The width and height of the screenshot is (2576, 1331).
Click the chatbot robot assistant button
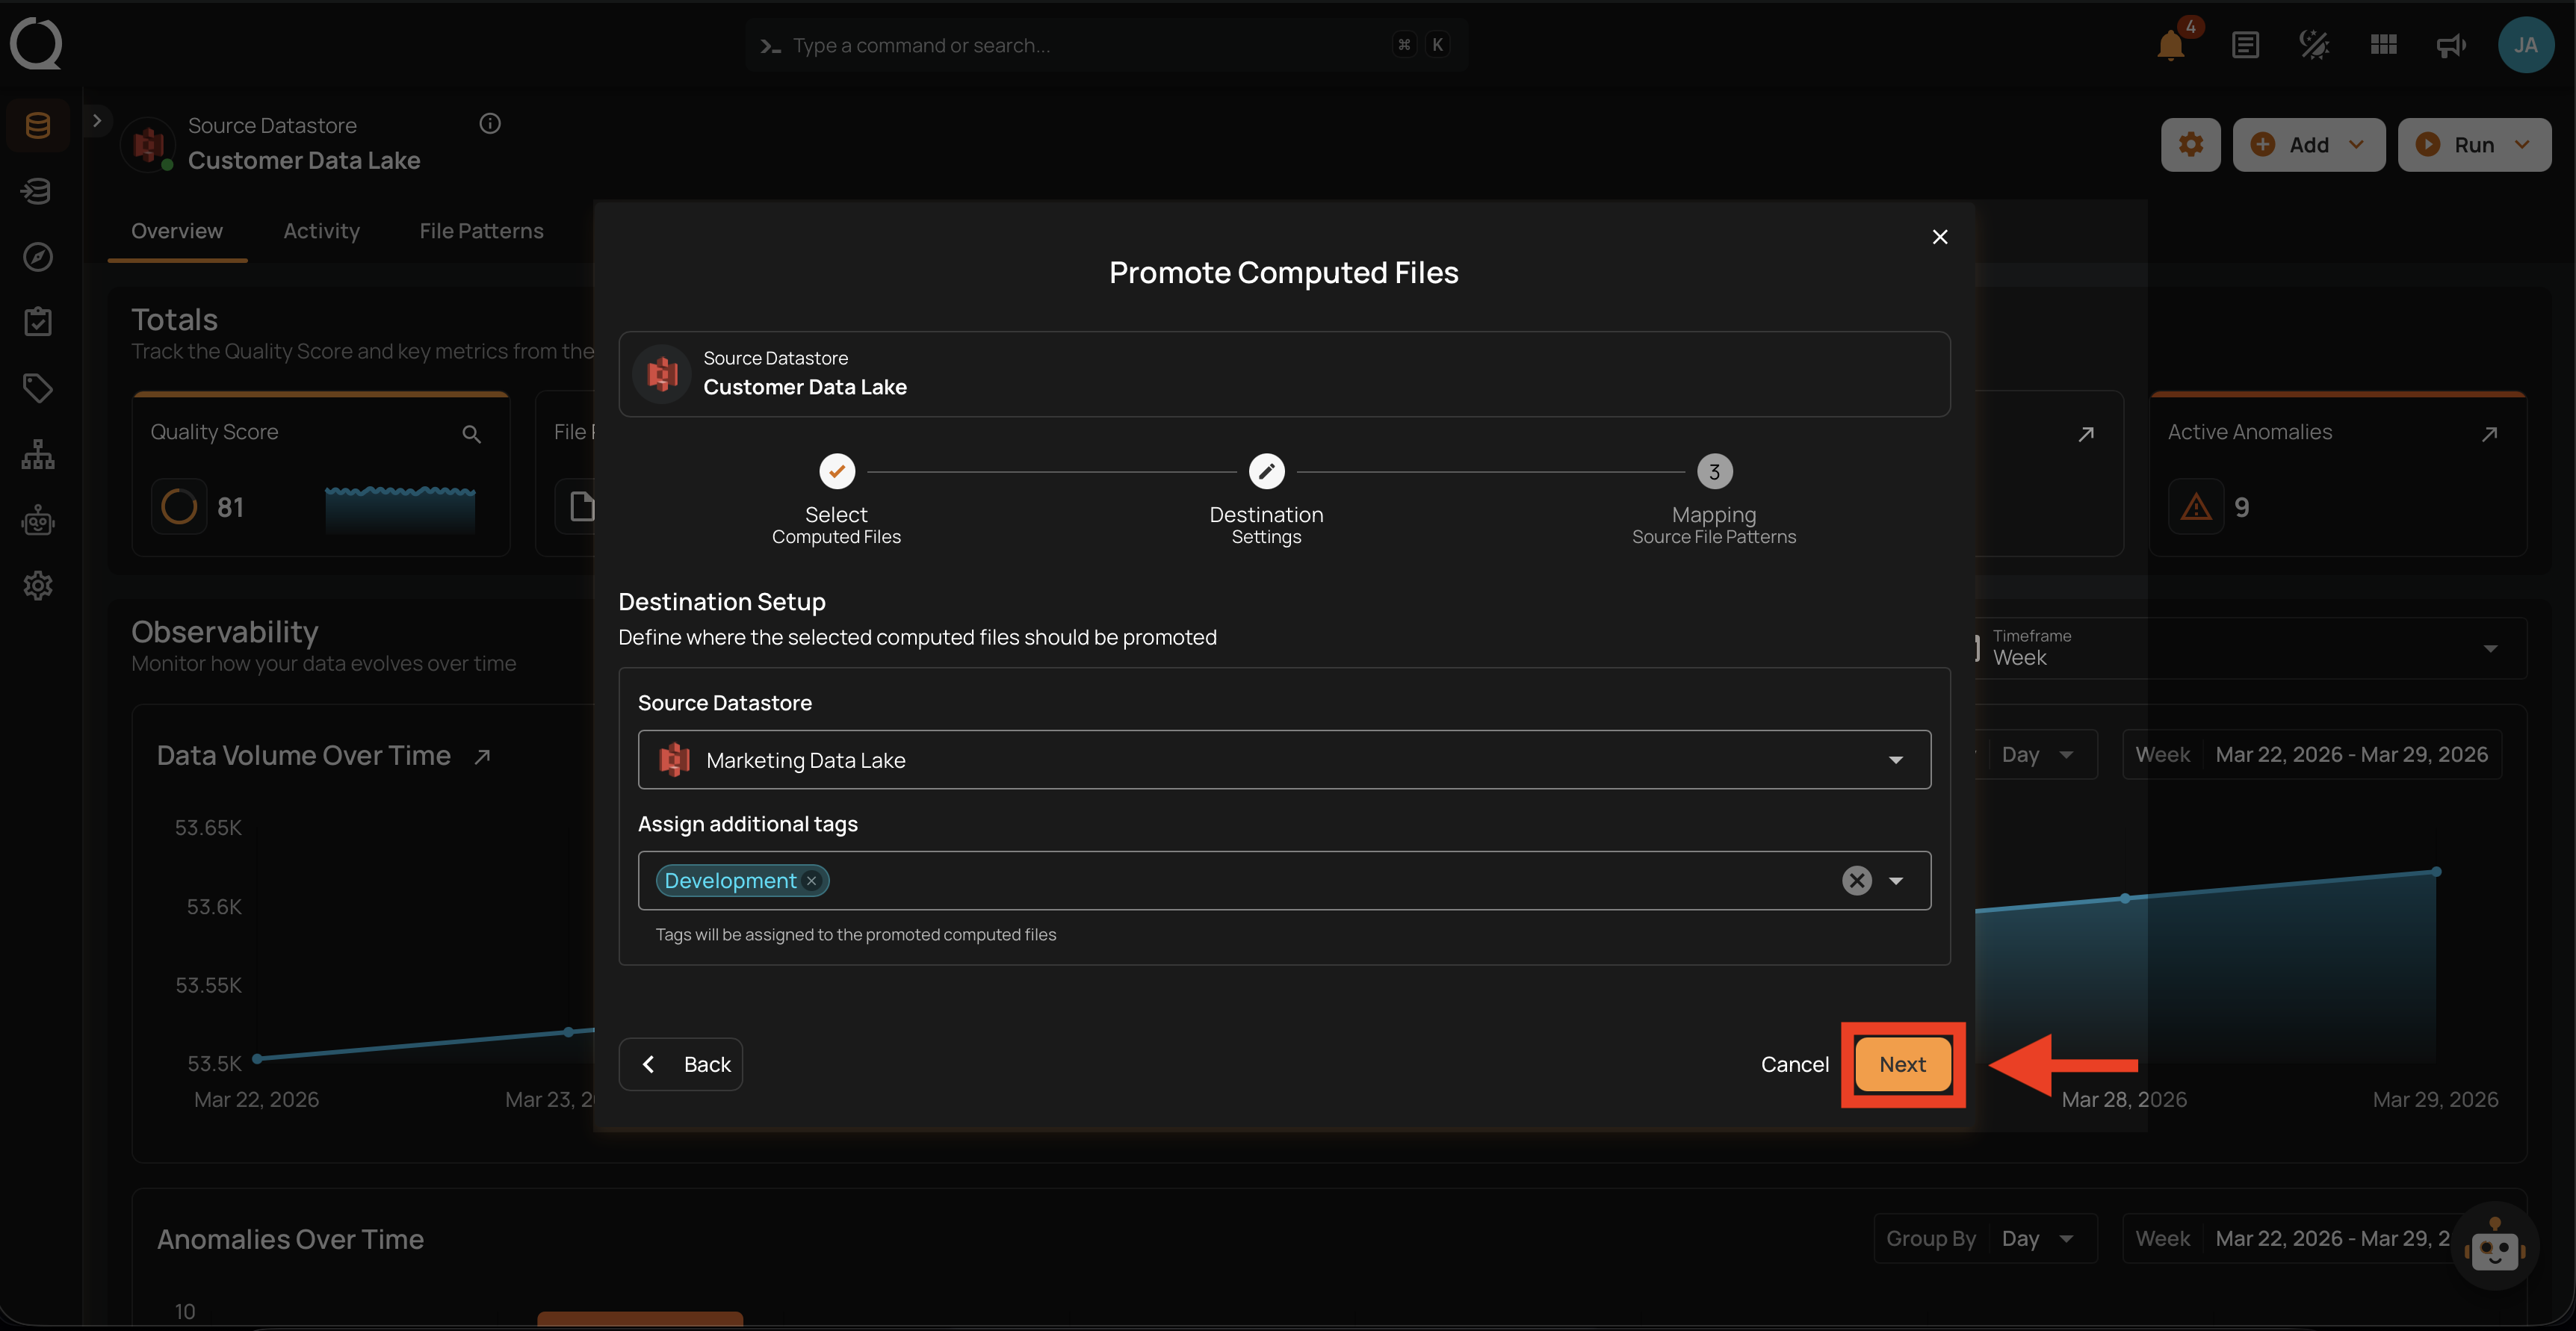[2494, 1247]
